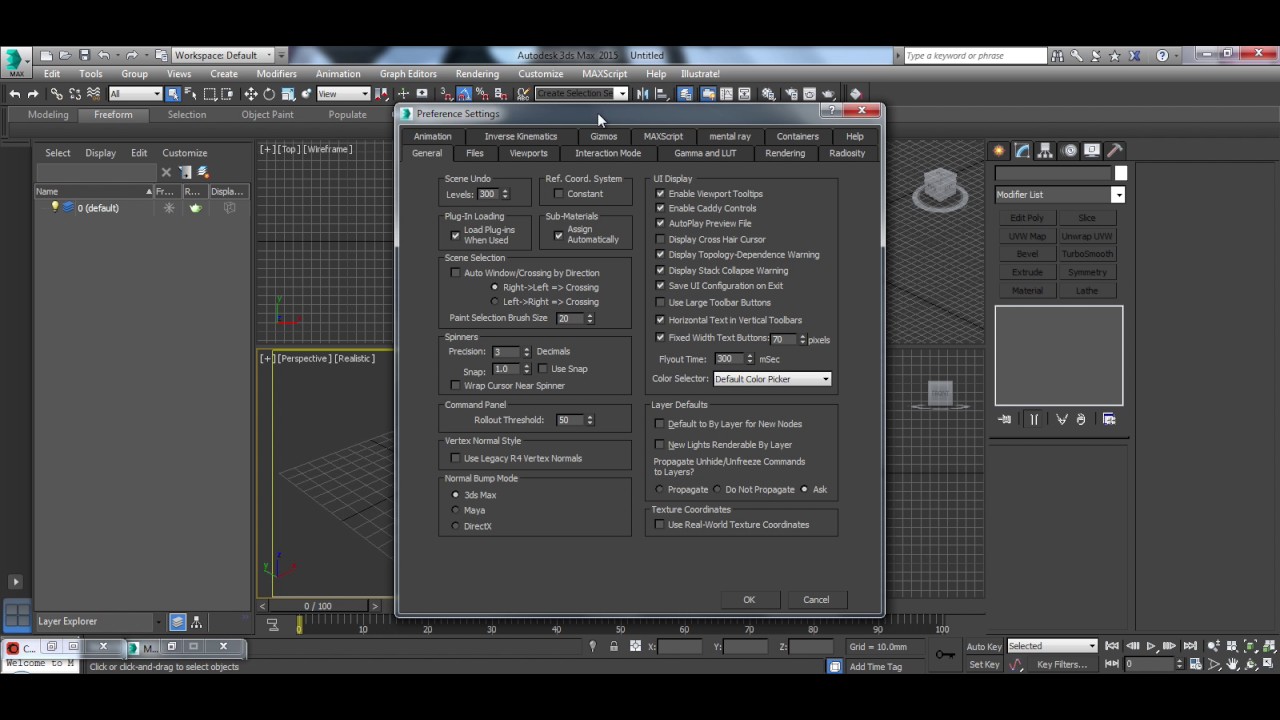Screen dimensions: 1280x720
Task: Open the Create Selection Set dropdown
Action: click(581, 94)
